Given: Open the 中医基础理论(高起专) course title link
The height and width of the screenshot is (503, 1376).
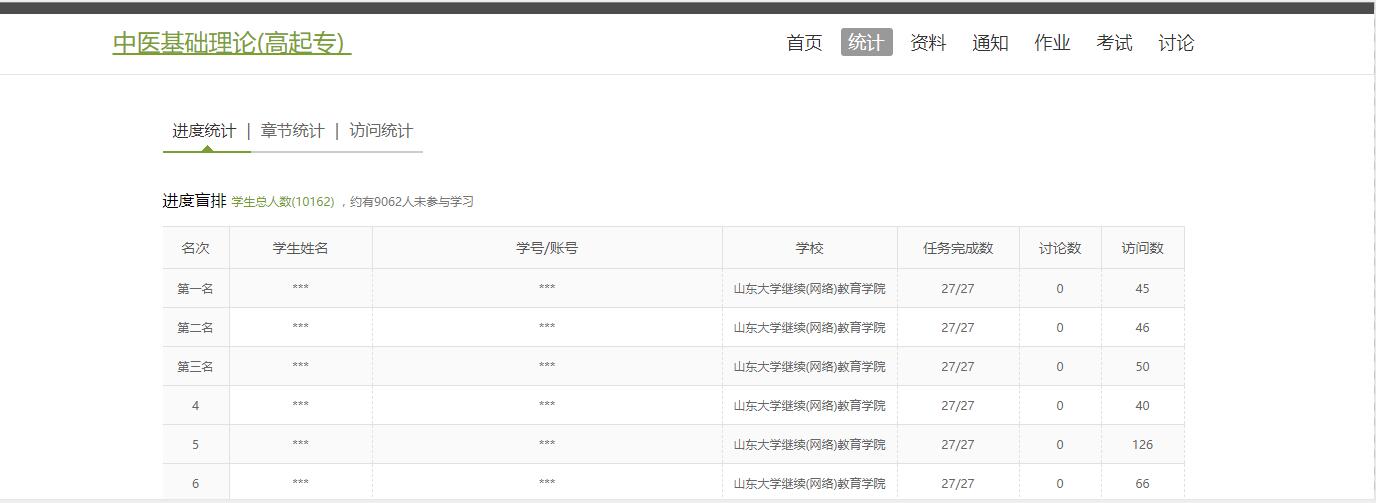Looking at the screenshot, I should (x=231, y=43).
